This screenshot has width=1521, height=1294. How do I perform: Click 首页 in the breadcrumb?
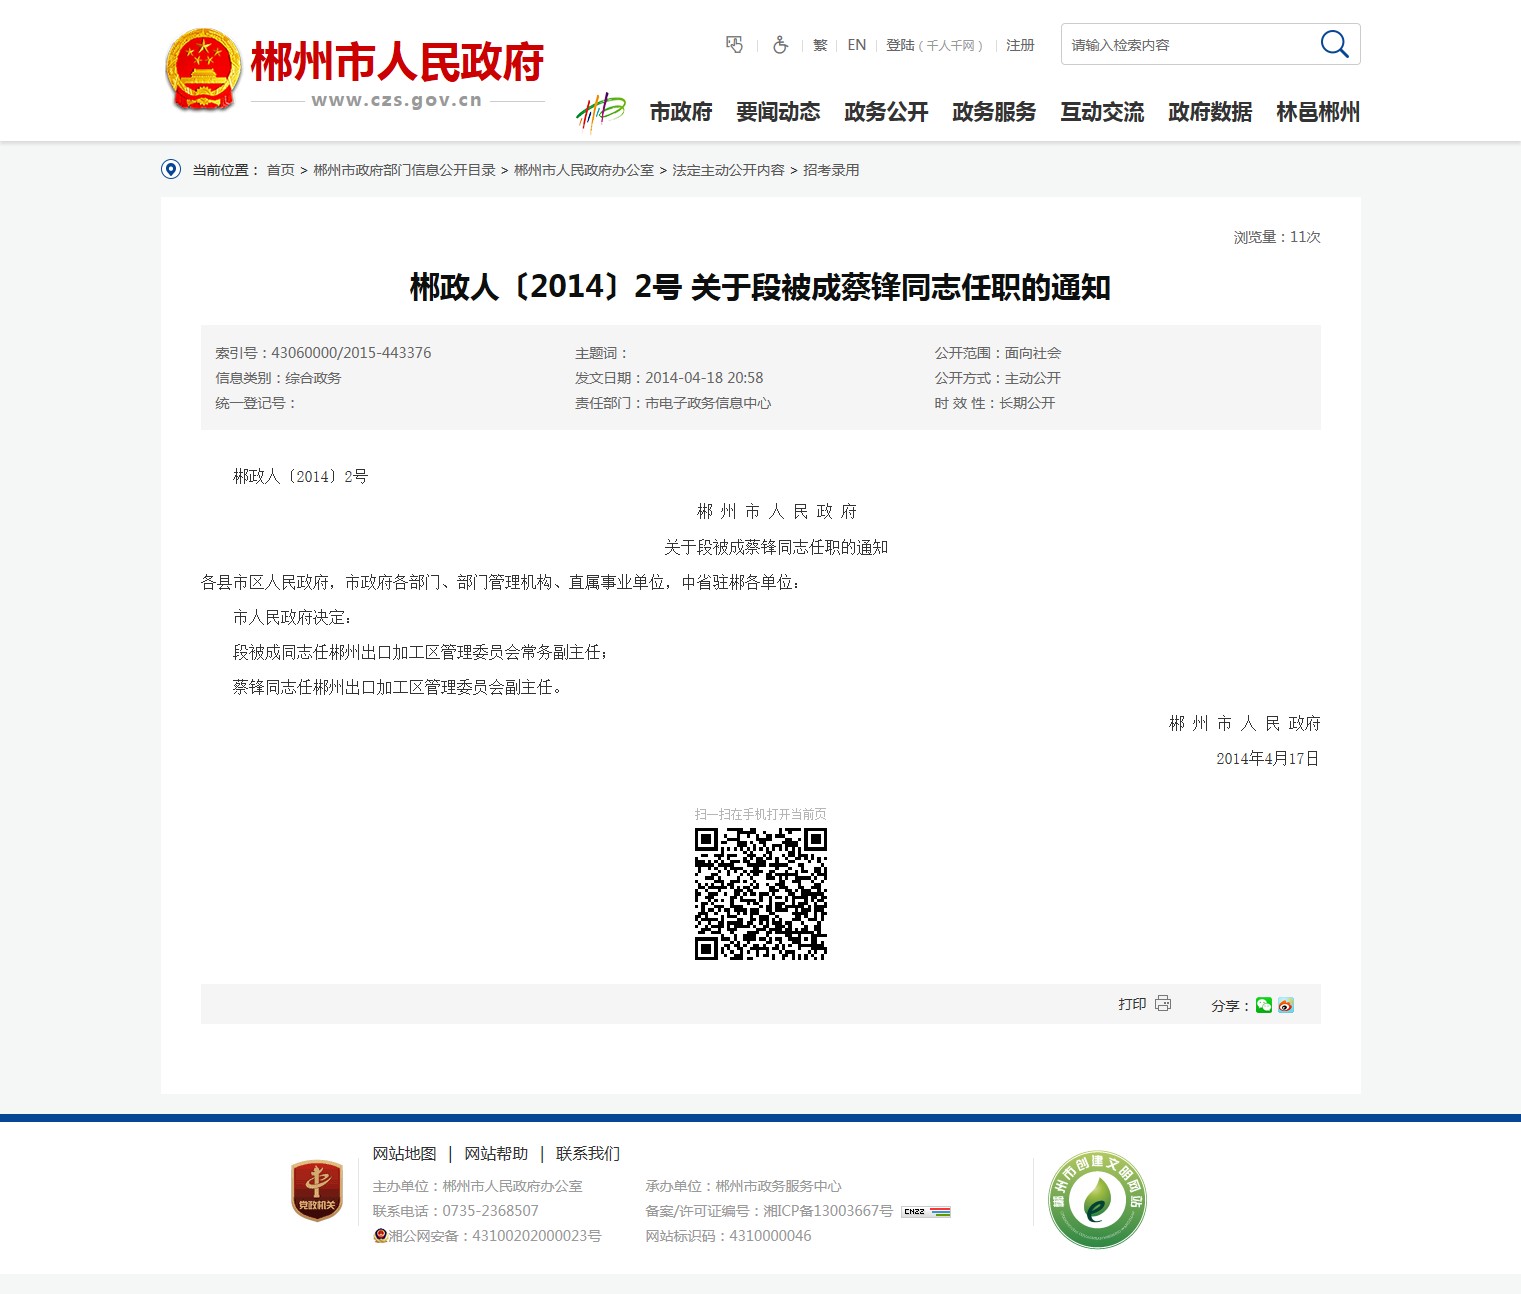tap(280, 170)
